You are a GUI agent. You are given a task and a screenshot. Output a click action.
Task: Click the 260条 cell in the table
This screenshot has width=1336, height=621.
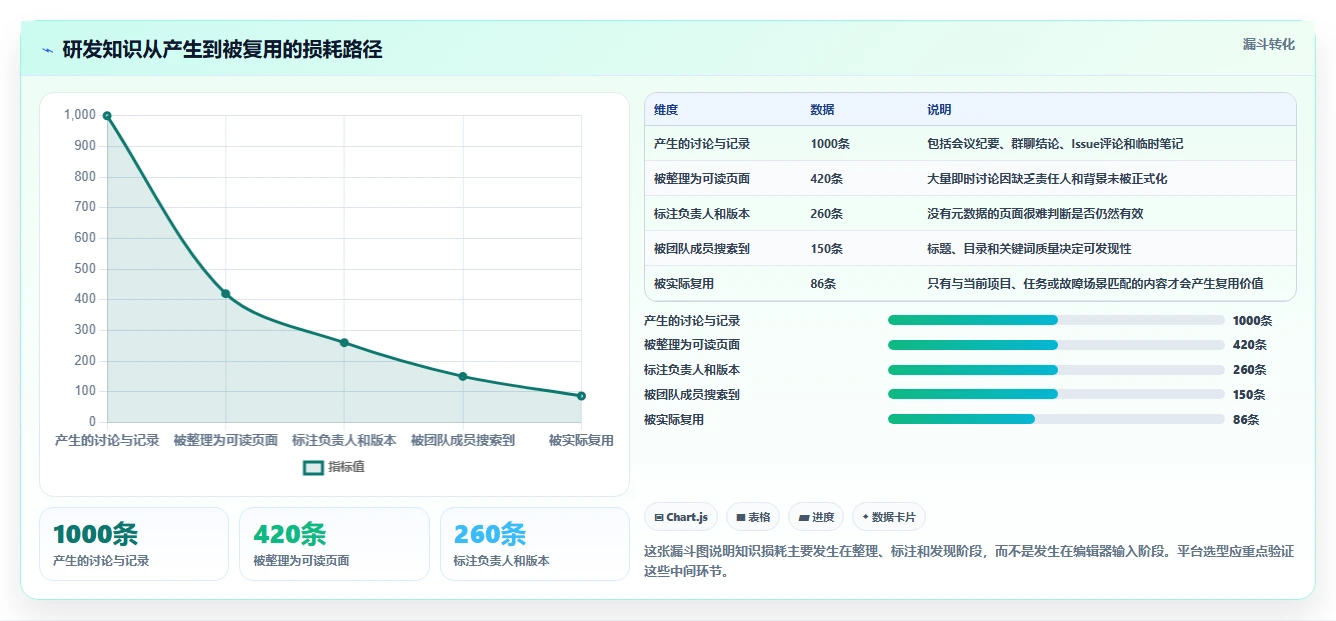point(827,214)
